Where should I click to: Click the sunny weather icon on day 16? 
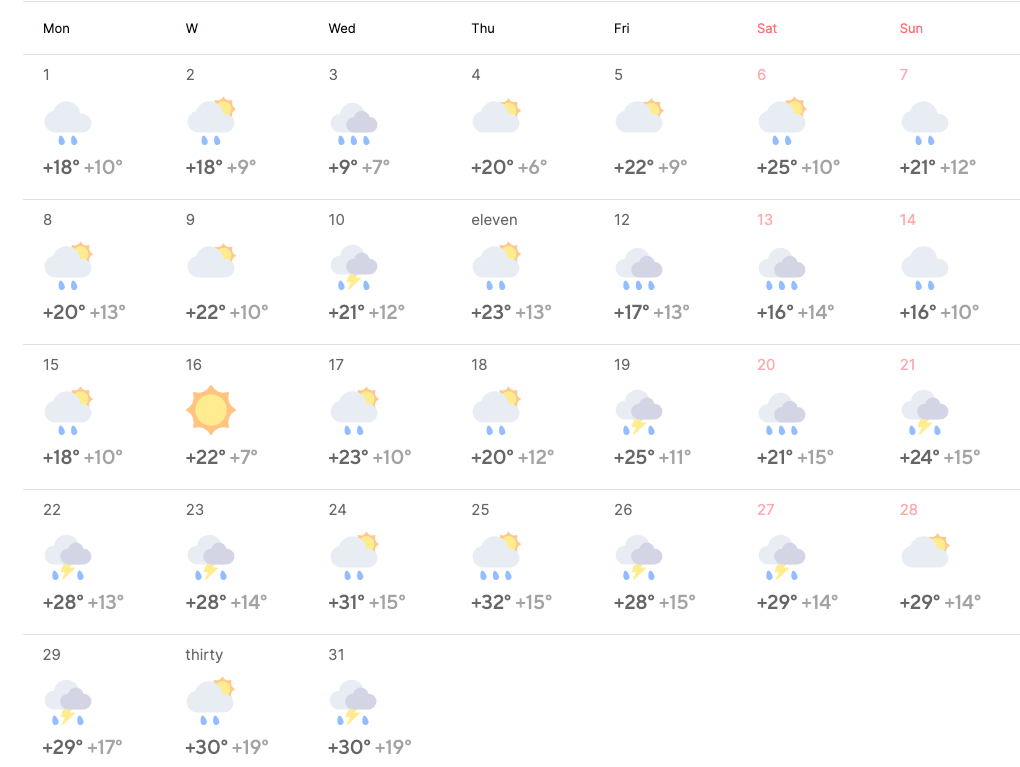click(210, 410)
